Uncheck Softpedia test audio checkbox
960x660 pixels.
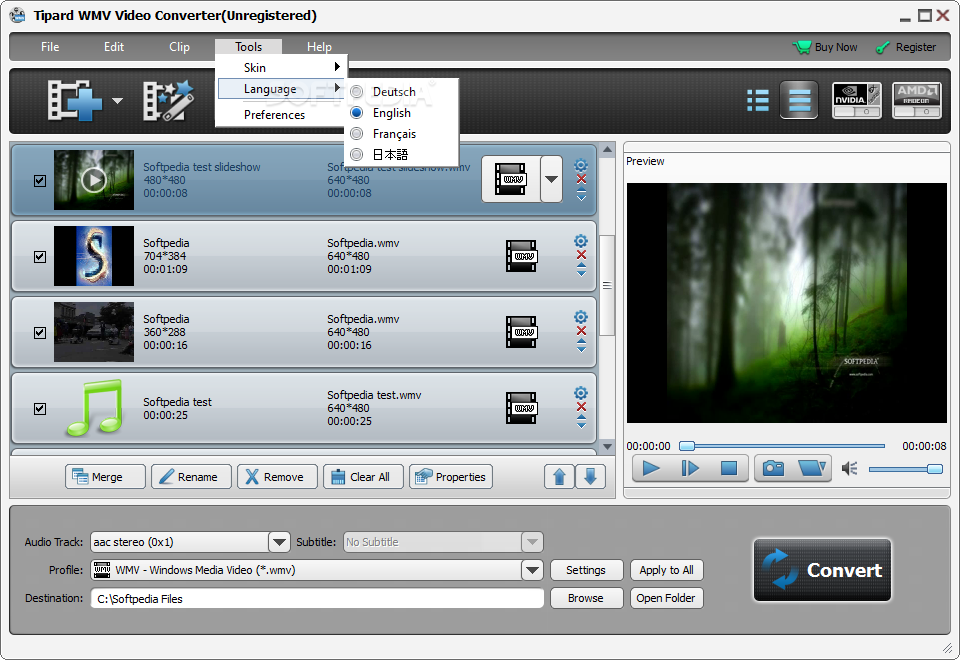tap(40, 408)
